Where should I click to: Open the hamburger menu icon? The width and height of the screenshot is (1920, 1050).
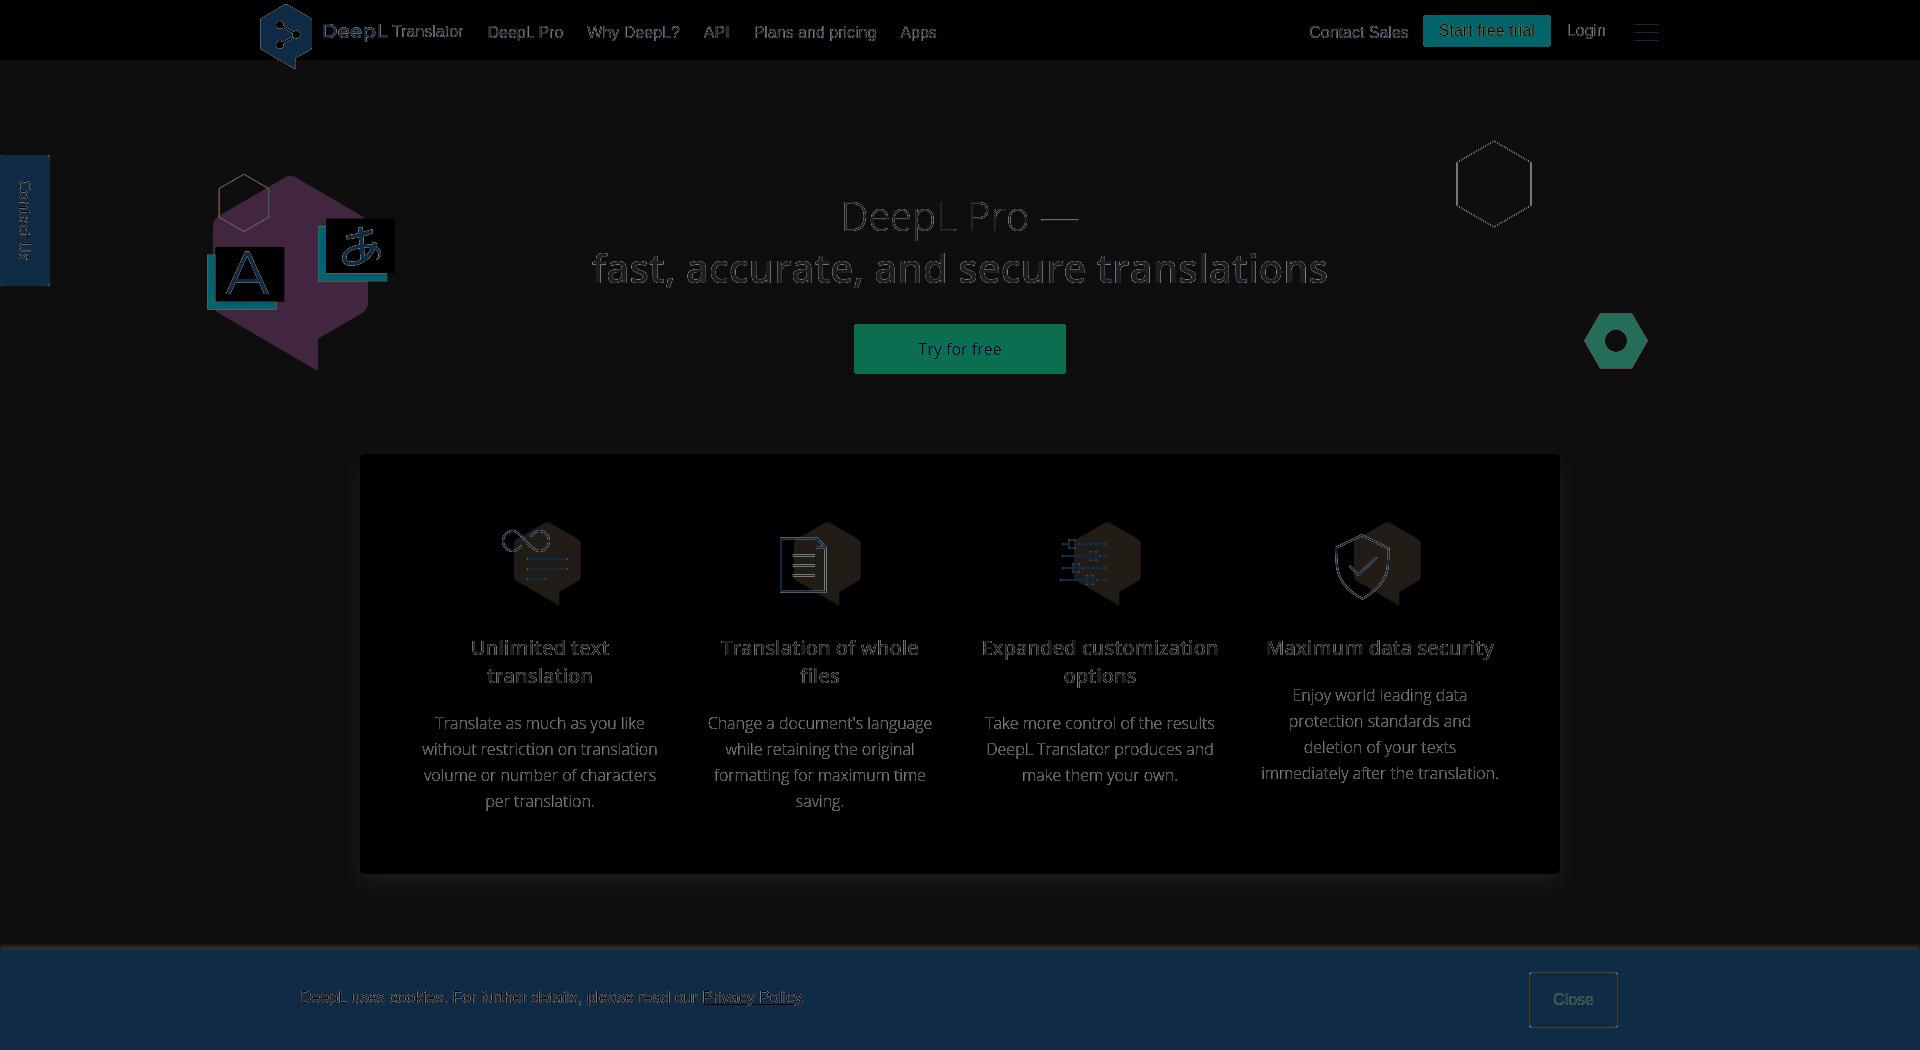coord(1646,32)
